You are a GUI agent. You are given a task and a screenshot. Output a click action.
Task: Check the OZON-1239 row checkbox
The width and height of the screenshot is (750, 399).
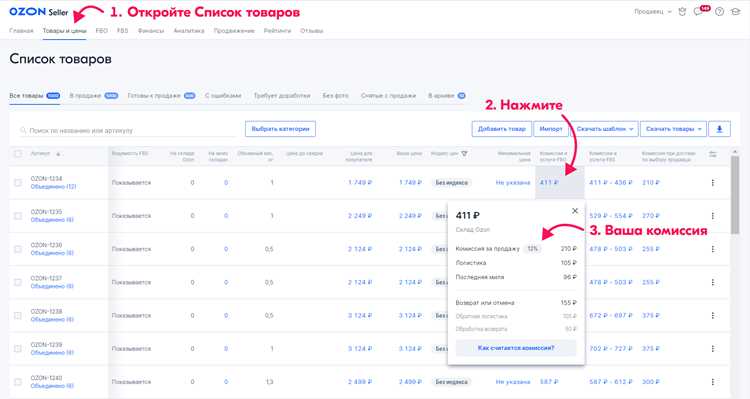18,349
